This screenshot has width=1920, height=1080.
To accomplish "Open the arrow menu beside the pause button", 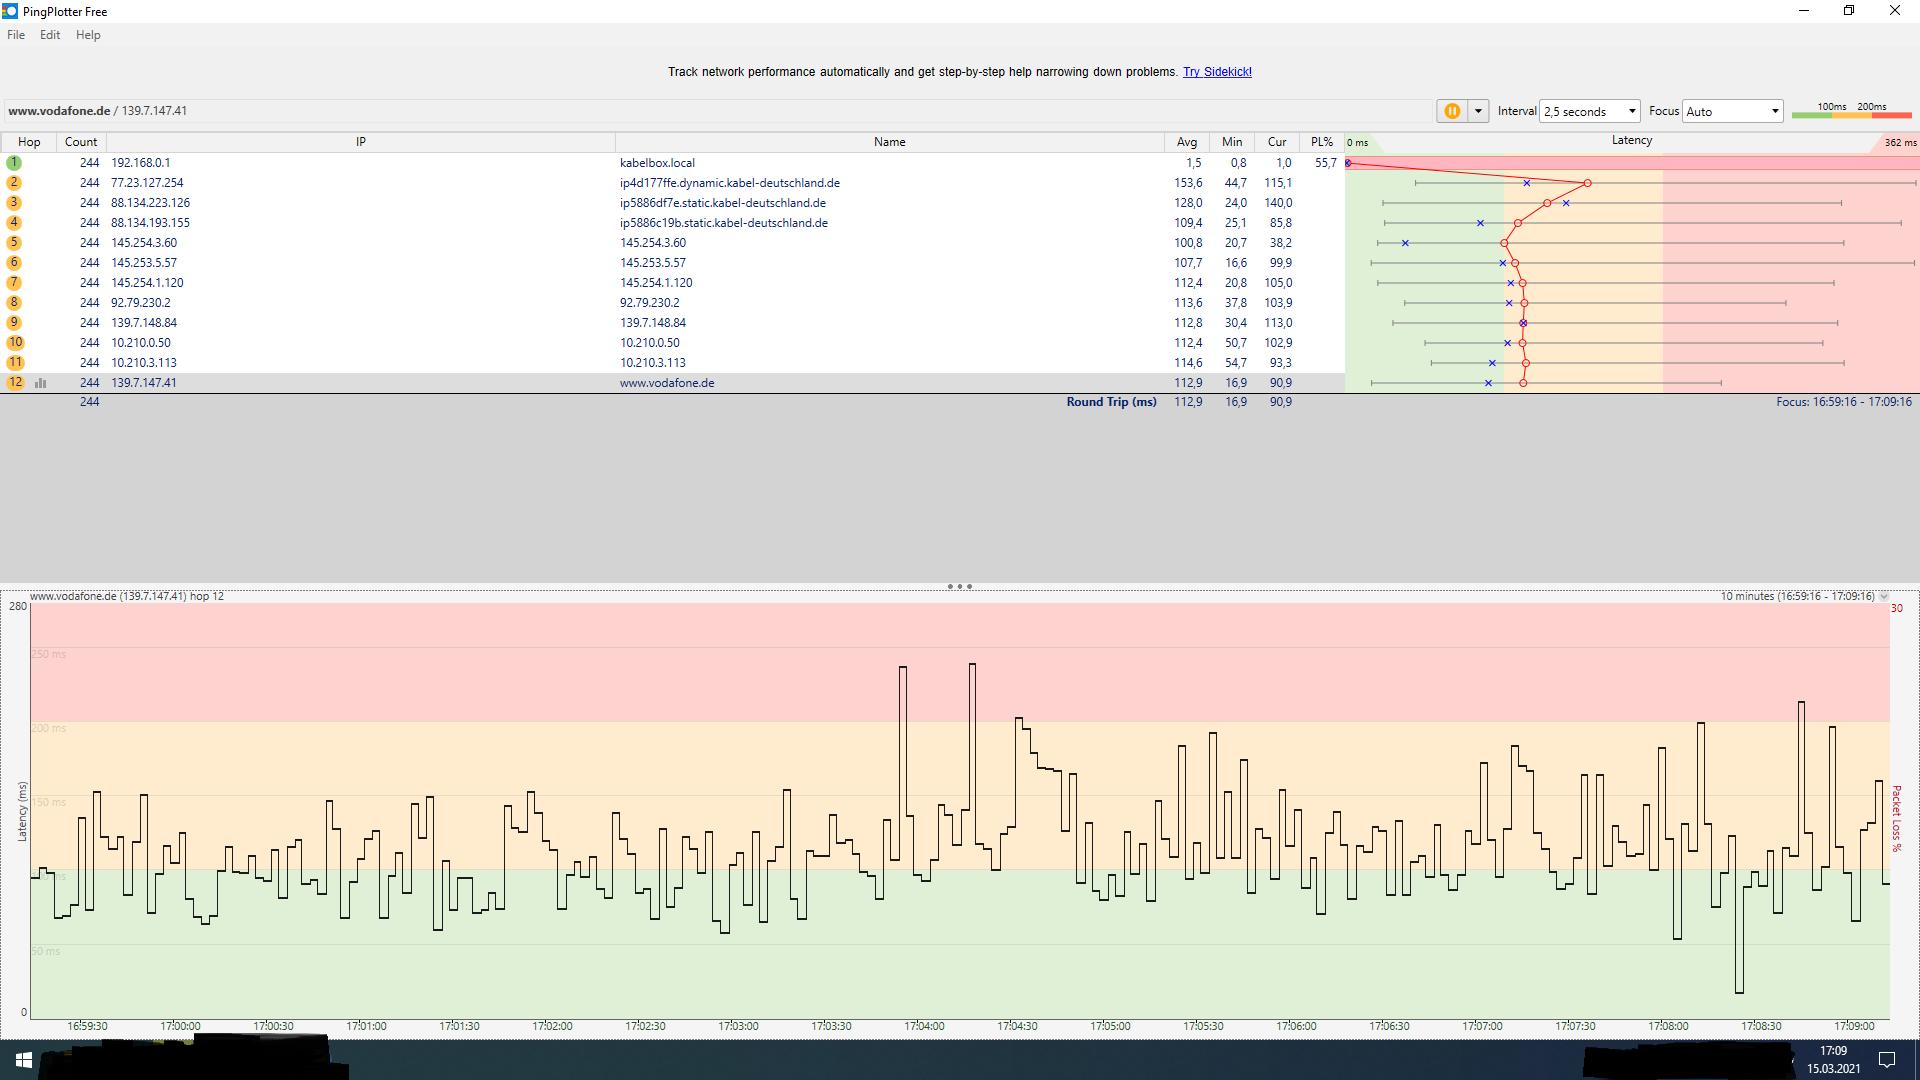I will pyautogui.click(x=1478, y=111).
